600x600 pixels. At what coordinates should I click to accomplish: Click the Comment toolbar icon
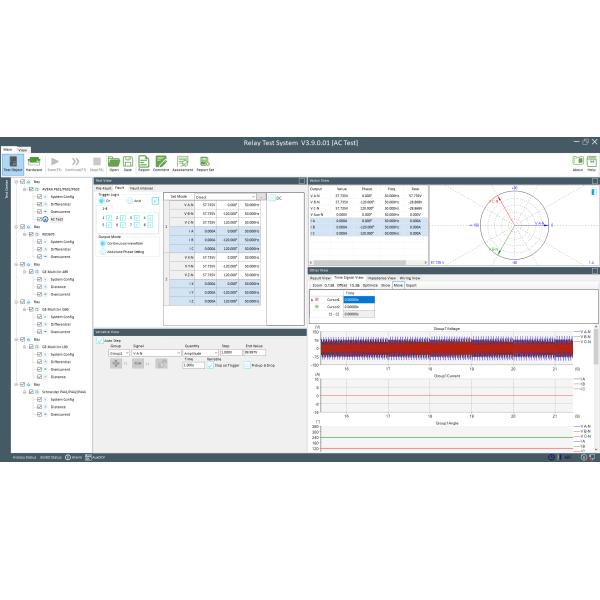pos(161,162)
